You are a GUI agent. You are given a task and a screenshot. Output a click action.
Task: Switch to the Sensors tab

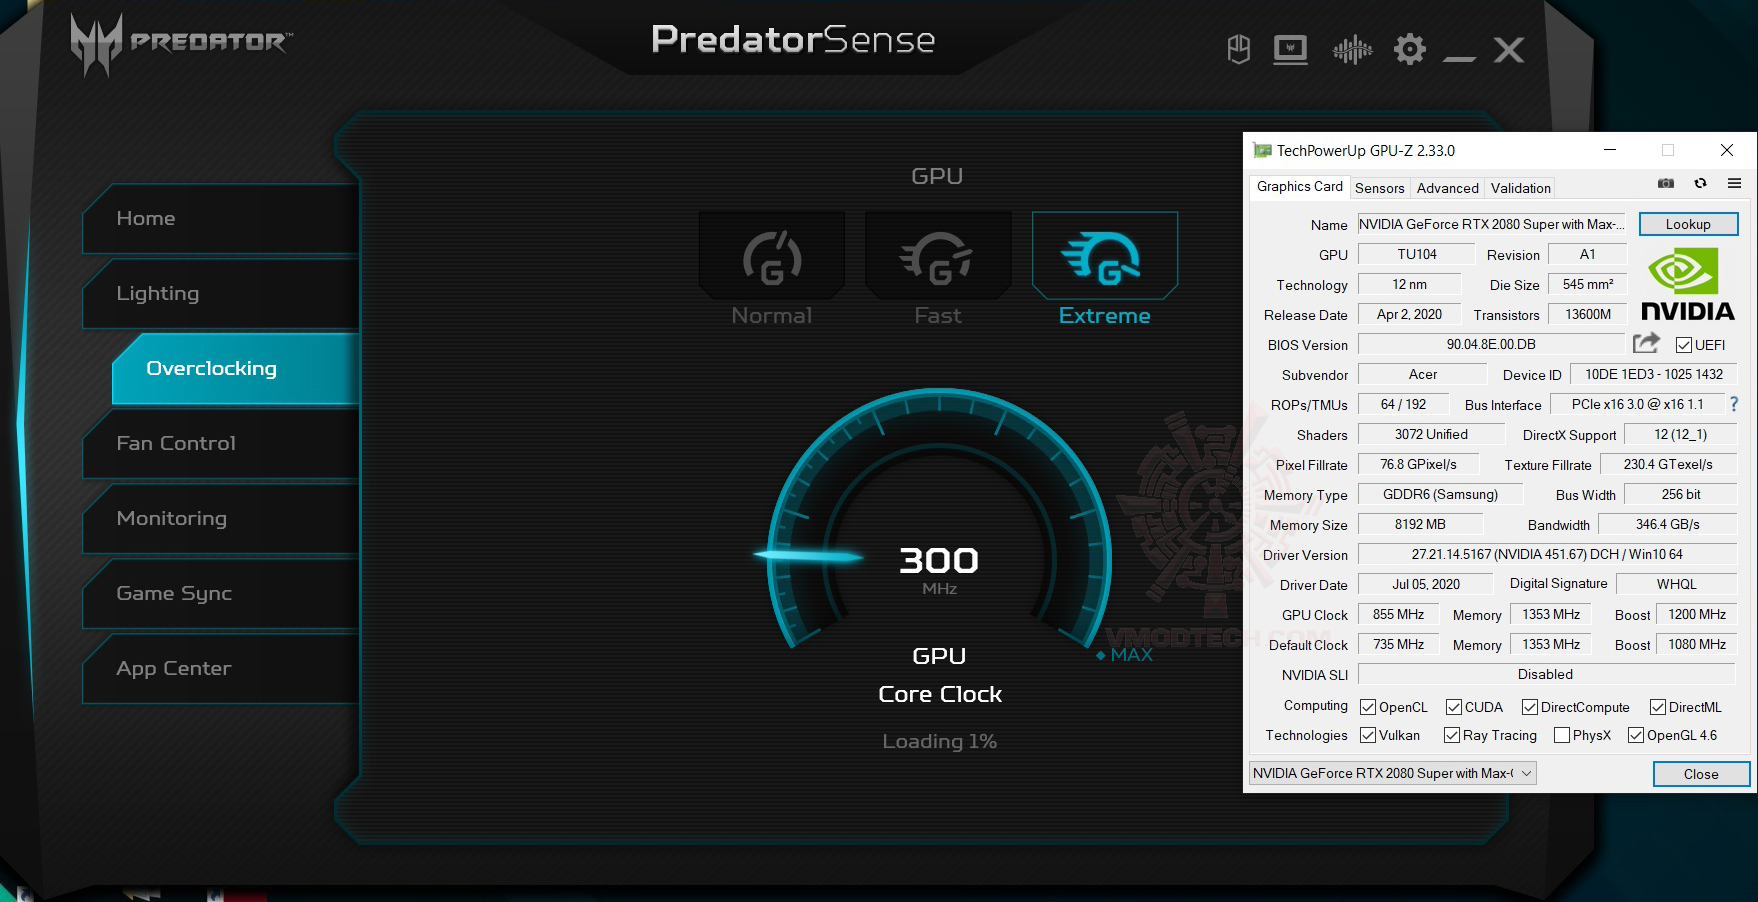(x=1379, y=188)
